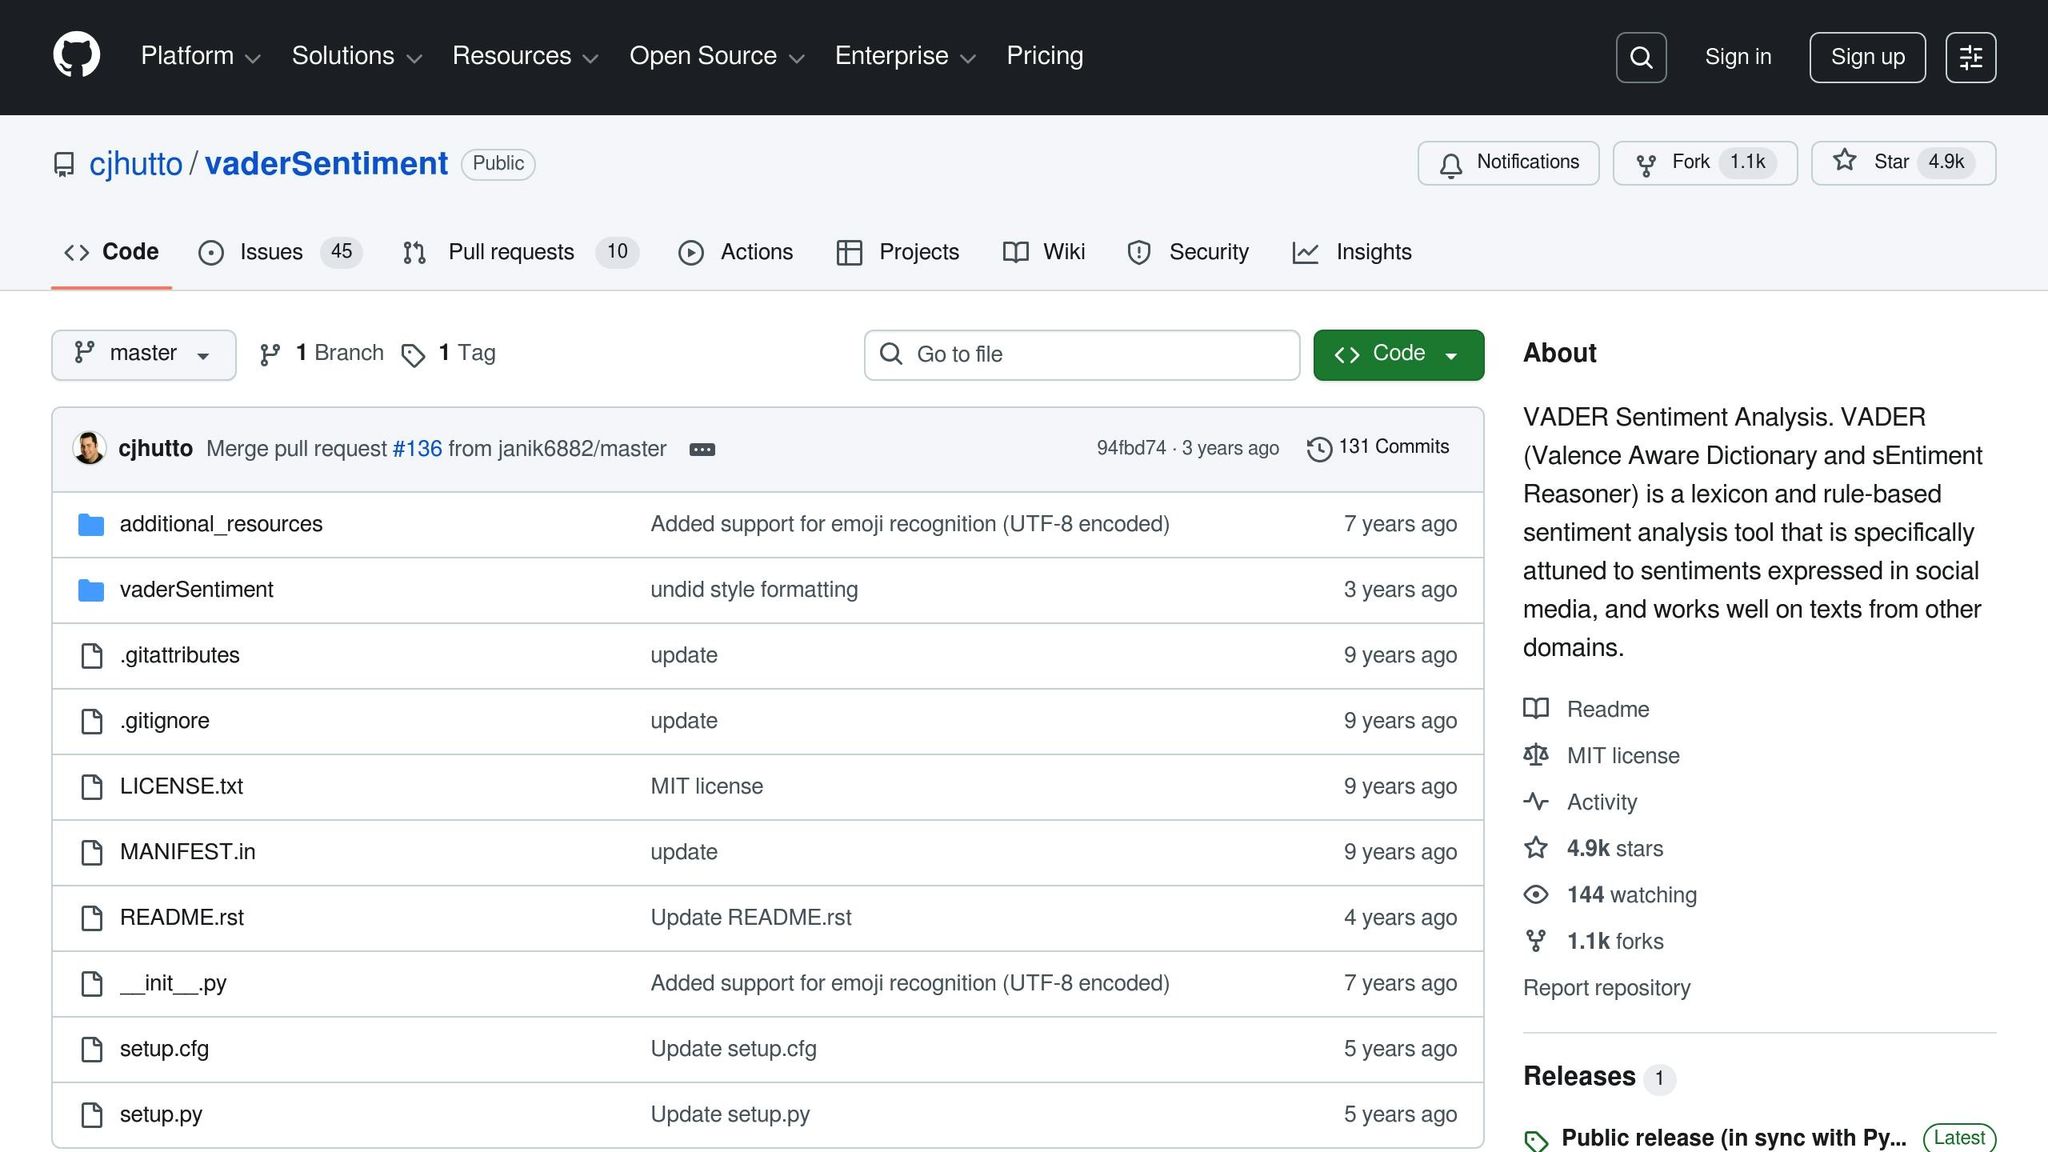Click the Notifications bell icon

click(1451, 164)
